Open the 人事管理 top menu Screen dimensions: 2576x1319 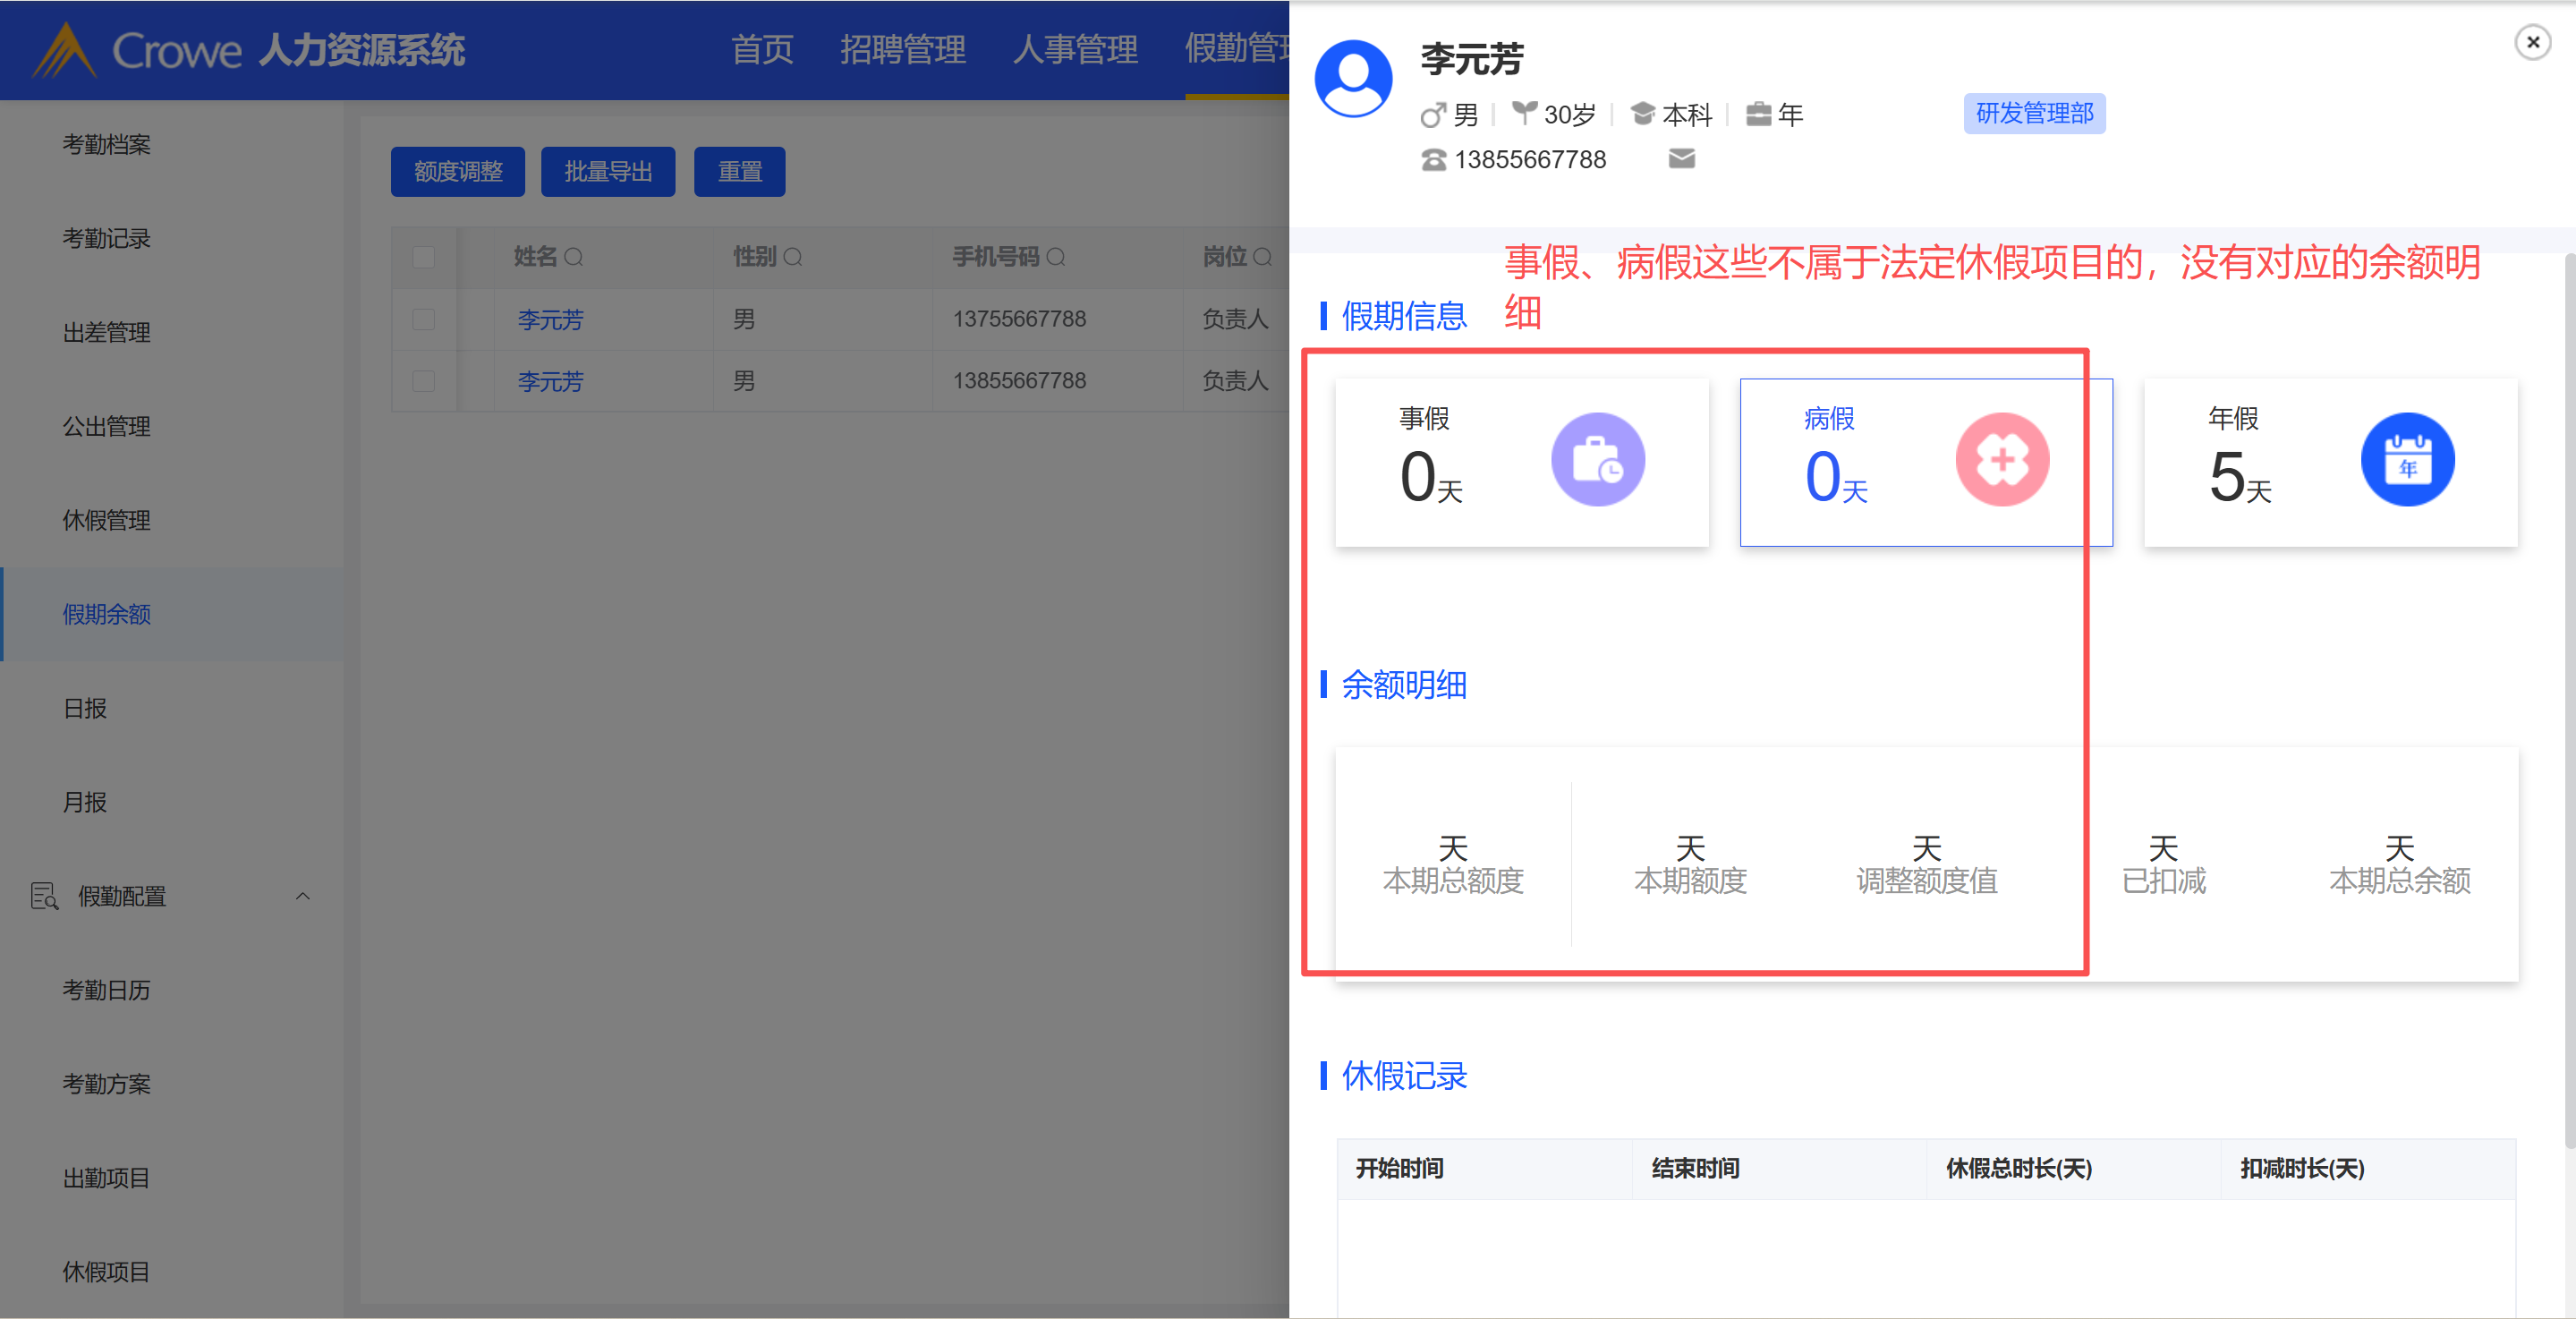[1075, 49]
